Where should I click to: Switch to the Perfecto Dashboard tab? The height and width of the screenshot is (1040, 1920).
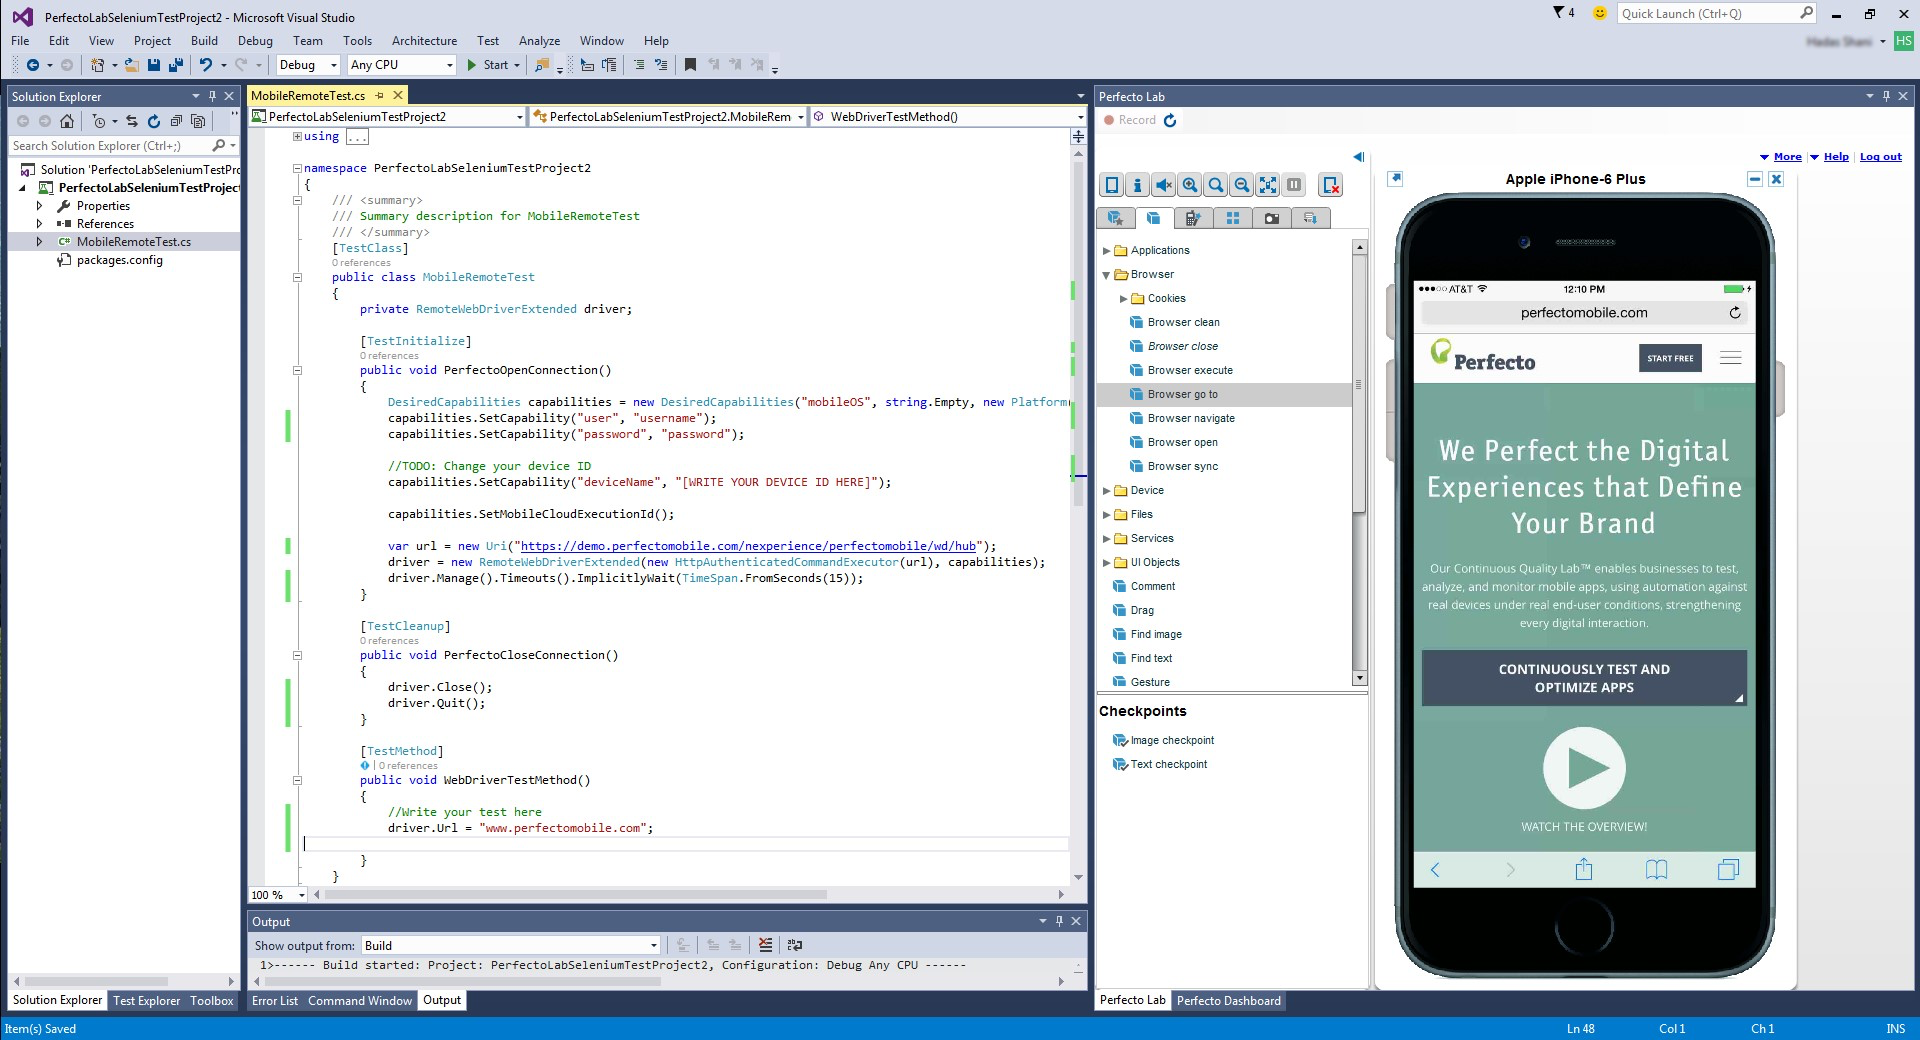1228,1000
